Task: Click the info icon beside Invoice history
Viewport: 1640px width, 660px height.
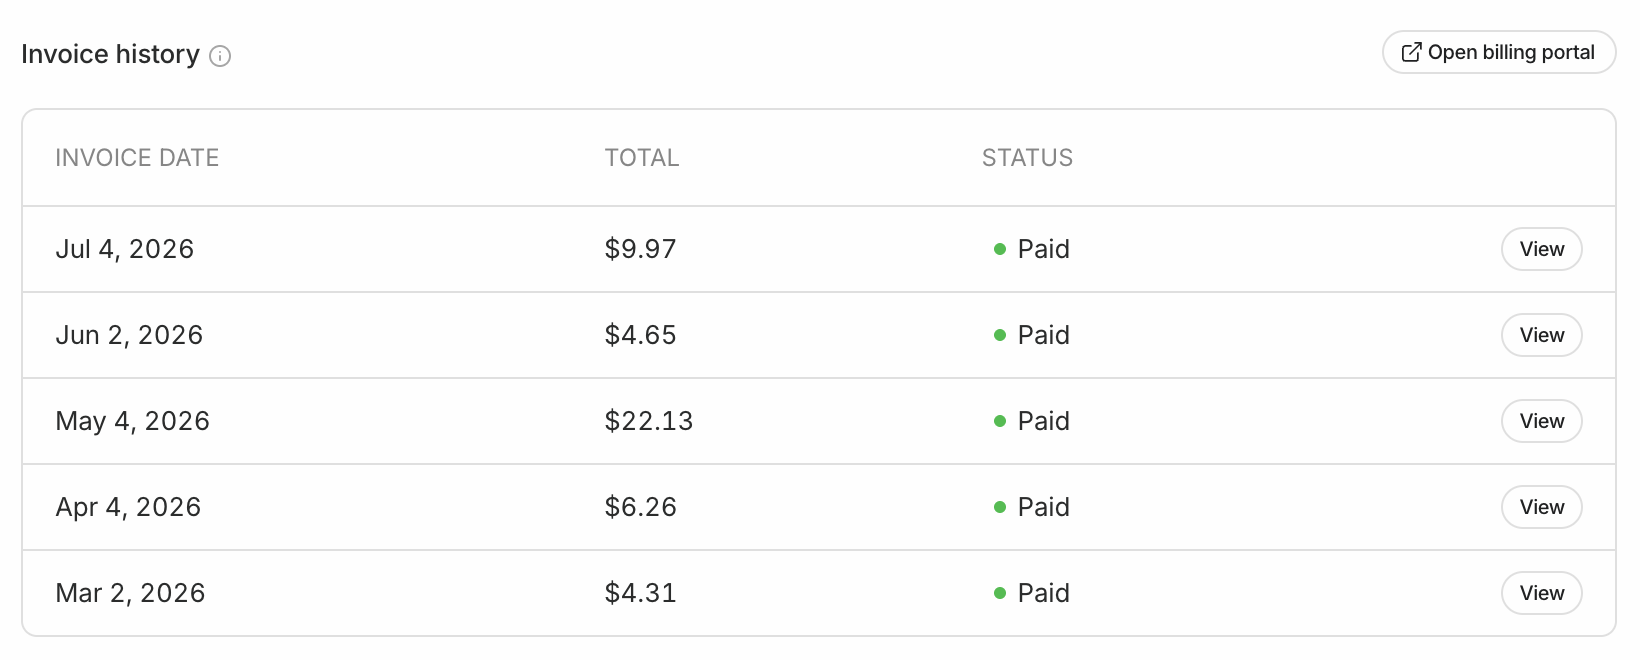Action: (x=220, y=56)
